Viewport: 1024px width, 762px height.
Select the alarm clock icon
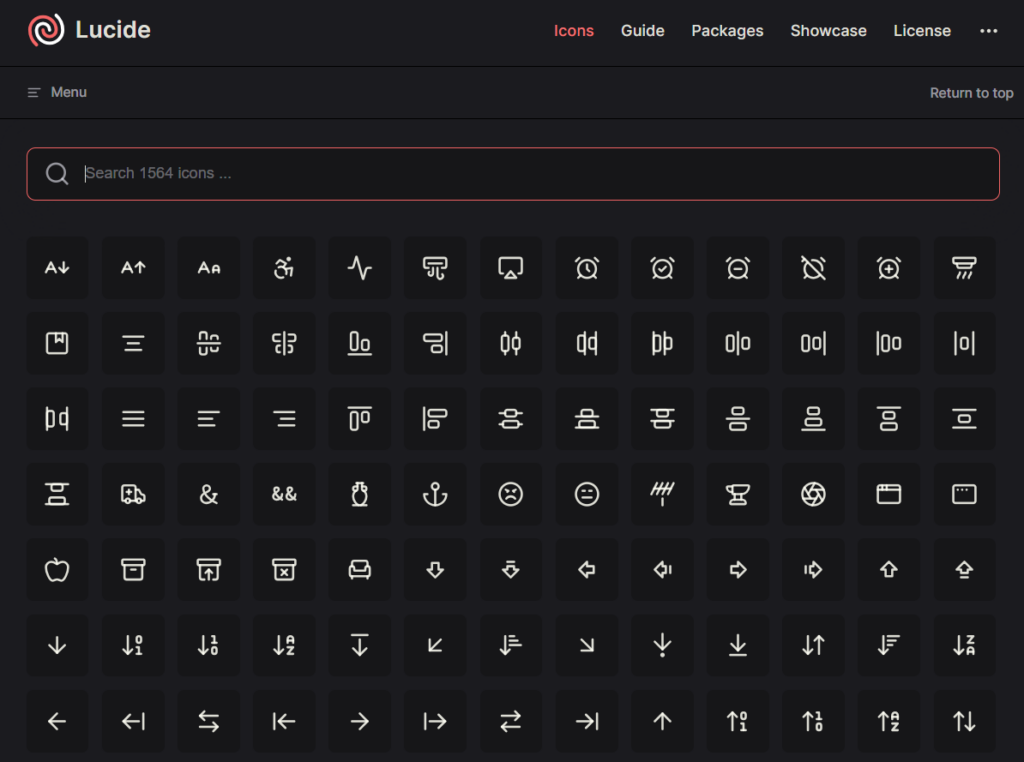click(587, 267)
